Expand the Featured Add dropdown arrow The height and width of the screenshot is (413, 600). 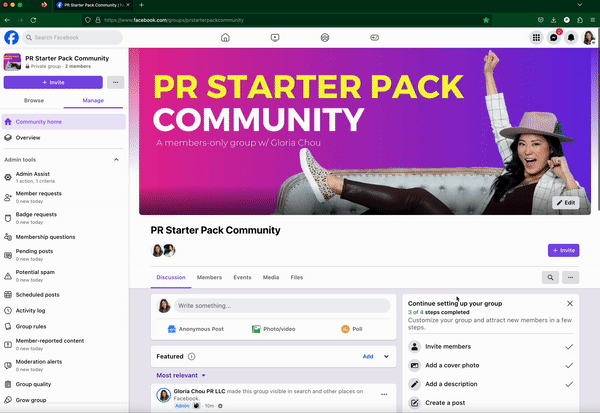pyautogui.click(x=384, y=355)
